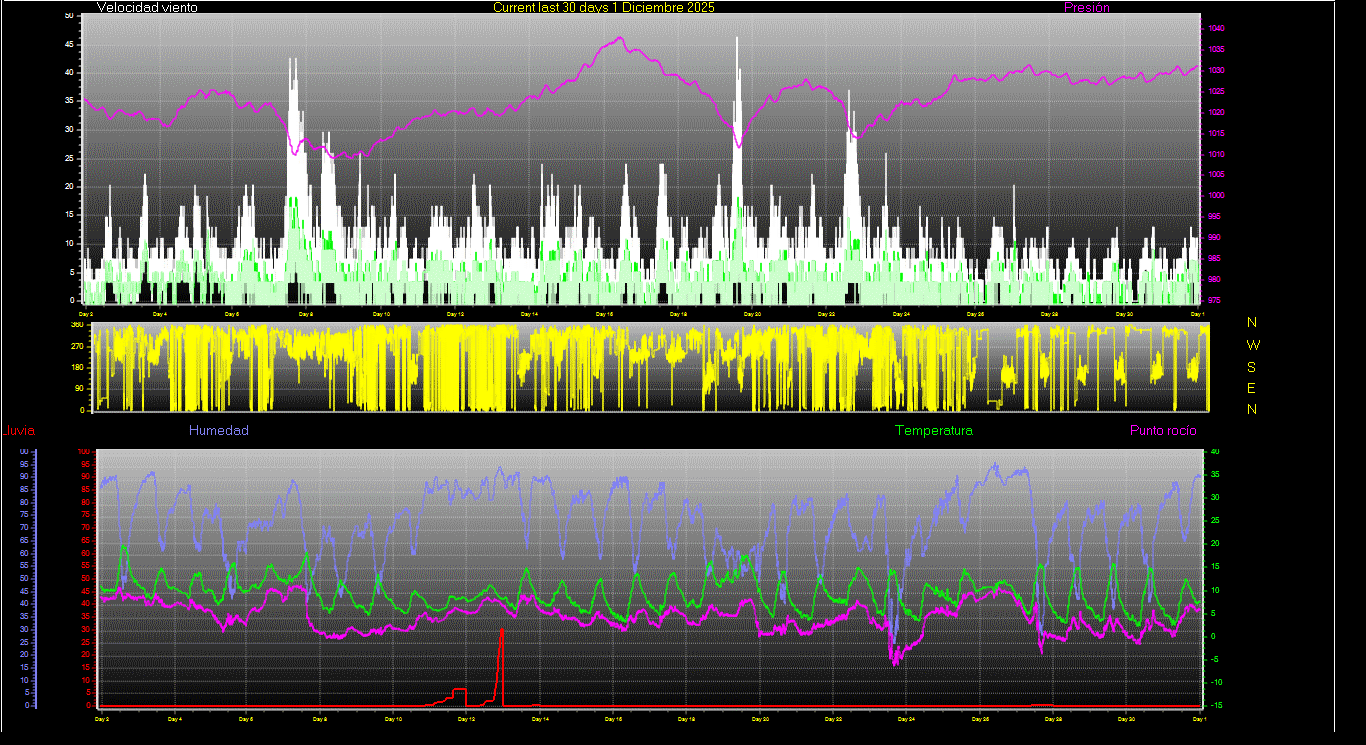The image size is (1366, 745).
Task: Click the lowest 'N' compass letter
Action: (x=1253, y=409)
